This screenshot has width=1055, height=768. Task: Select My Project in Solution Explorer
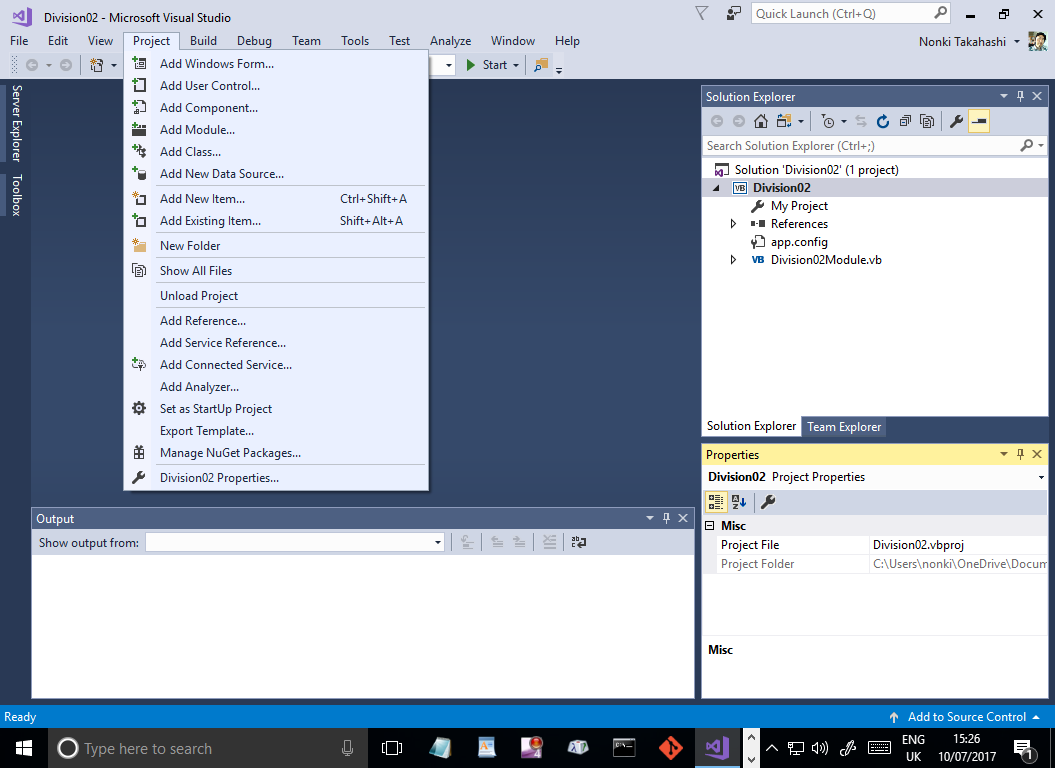[799, 206]
